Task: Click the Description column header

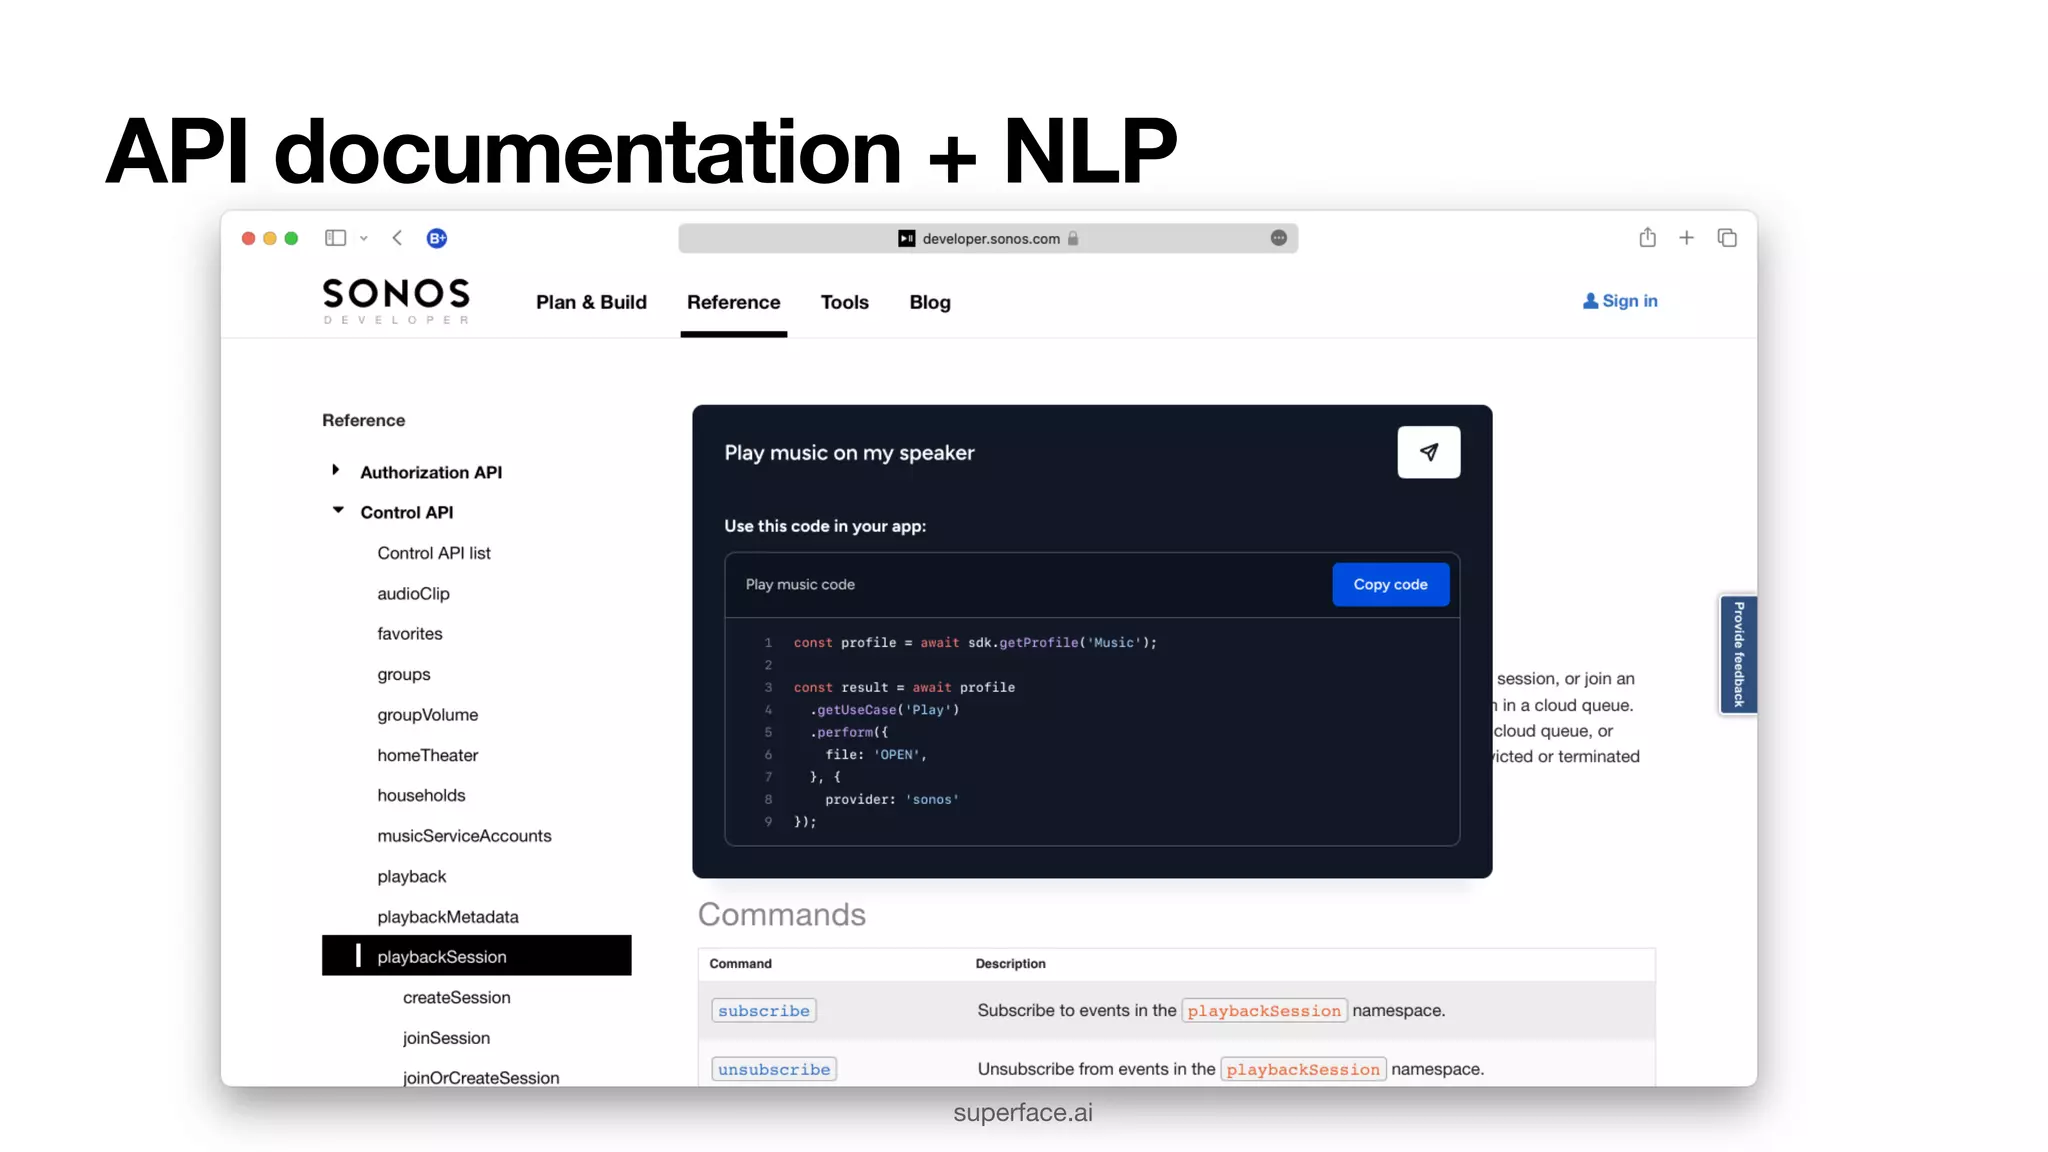Action: [1010, 963]
